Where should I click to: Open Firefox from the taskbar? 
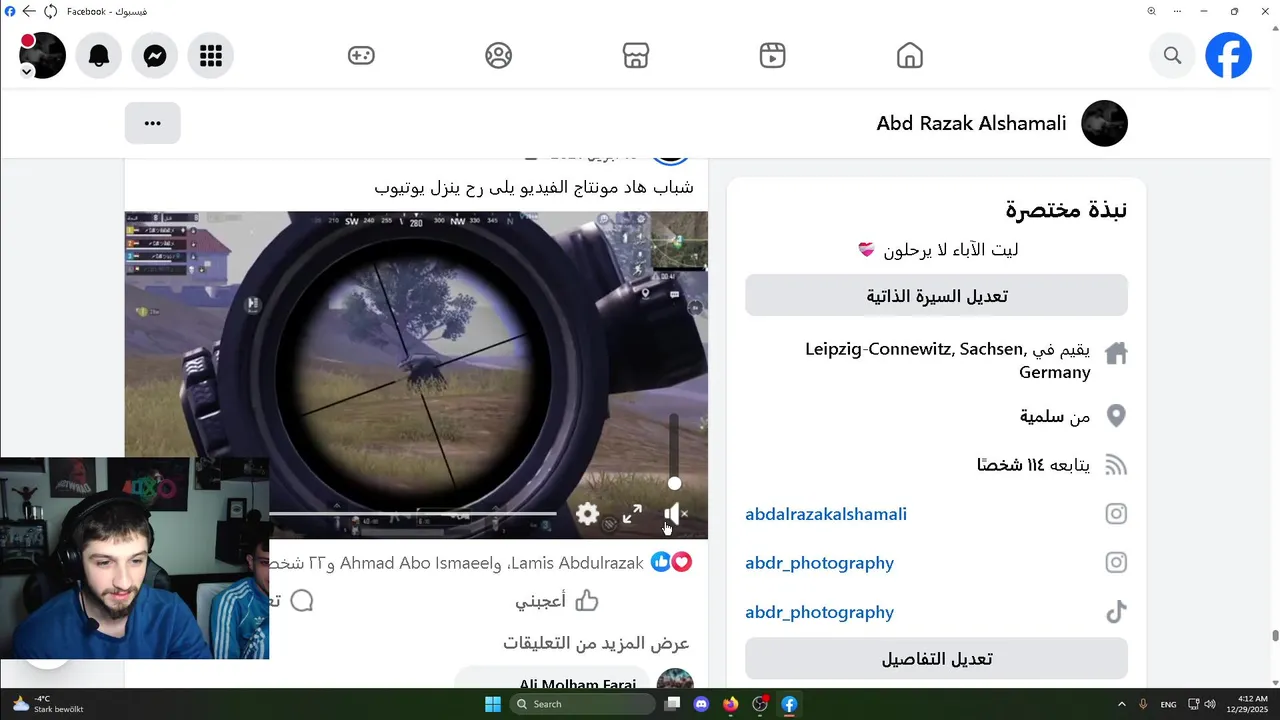(x=730, y=704)
